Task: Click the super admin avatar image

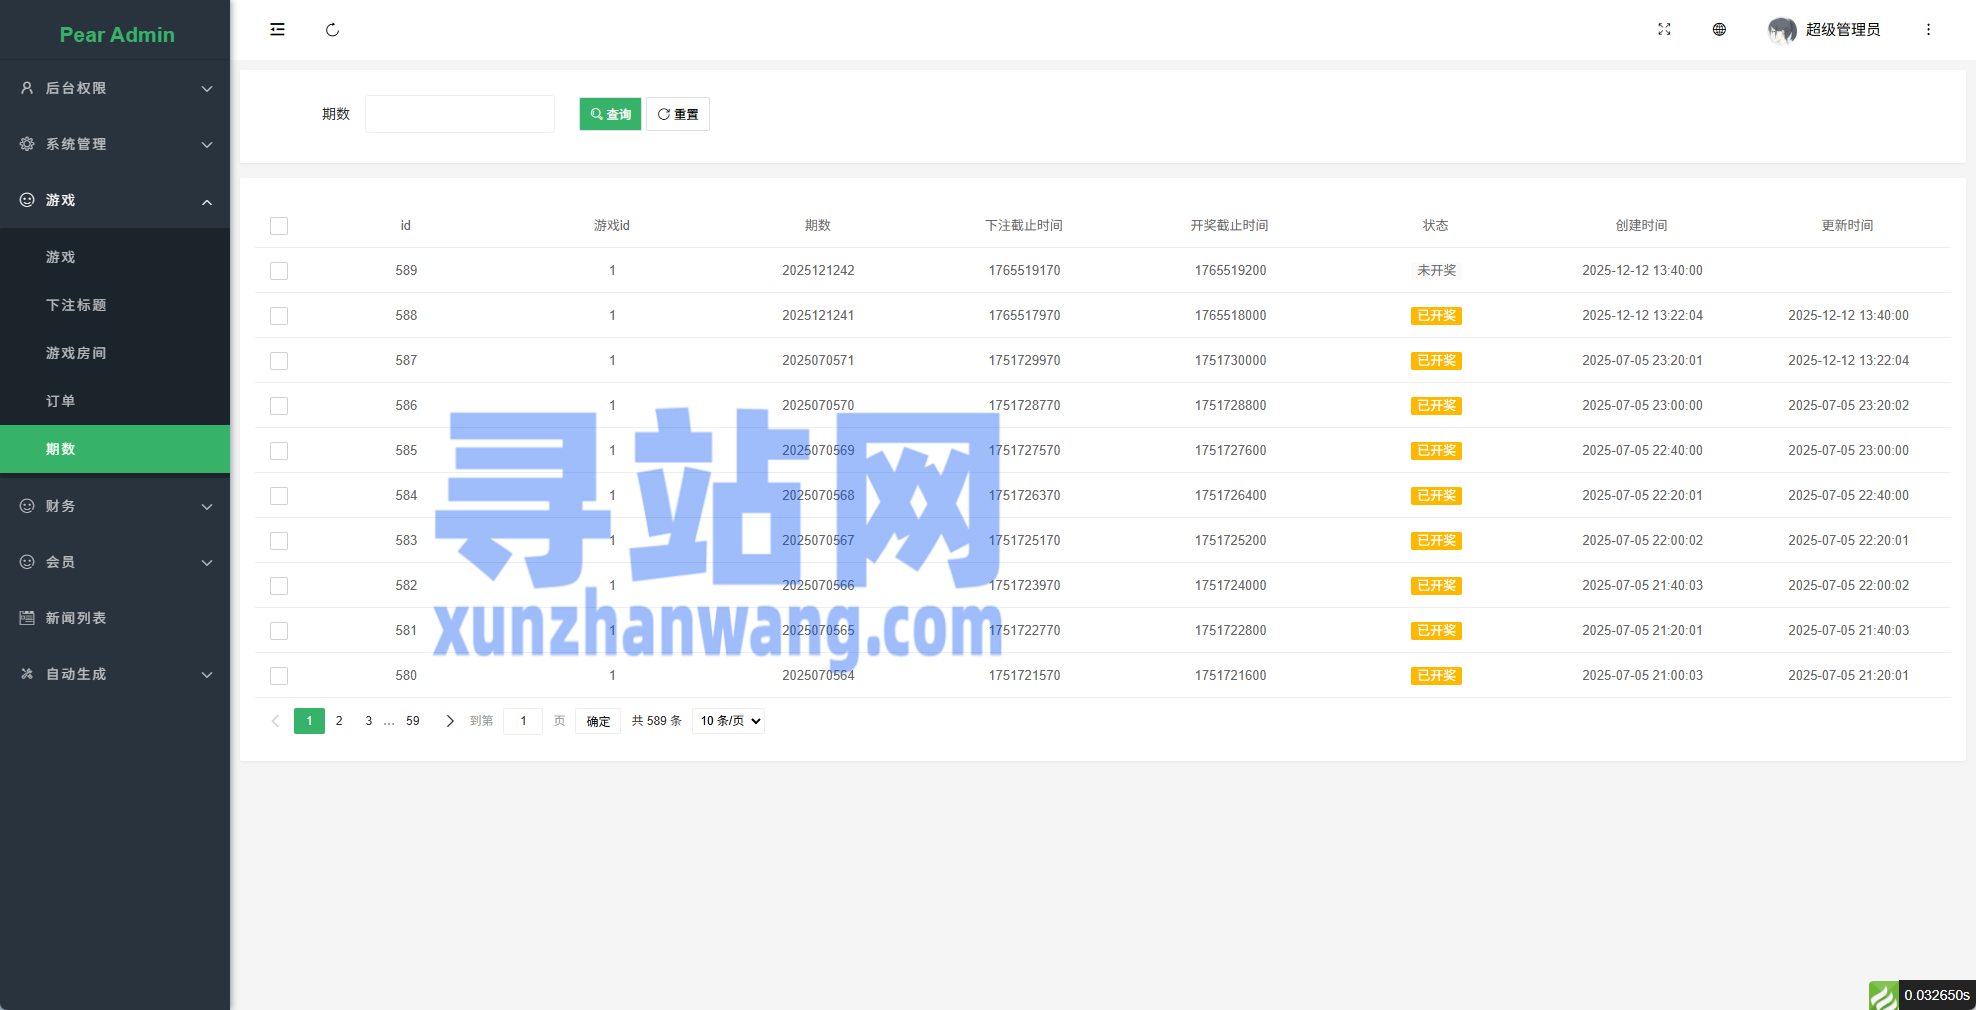Action: point(1781,30)
